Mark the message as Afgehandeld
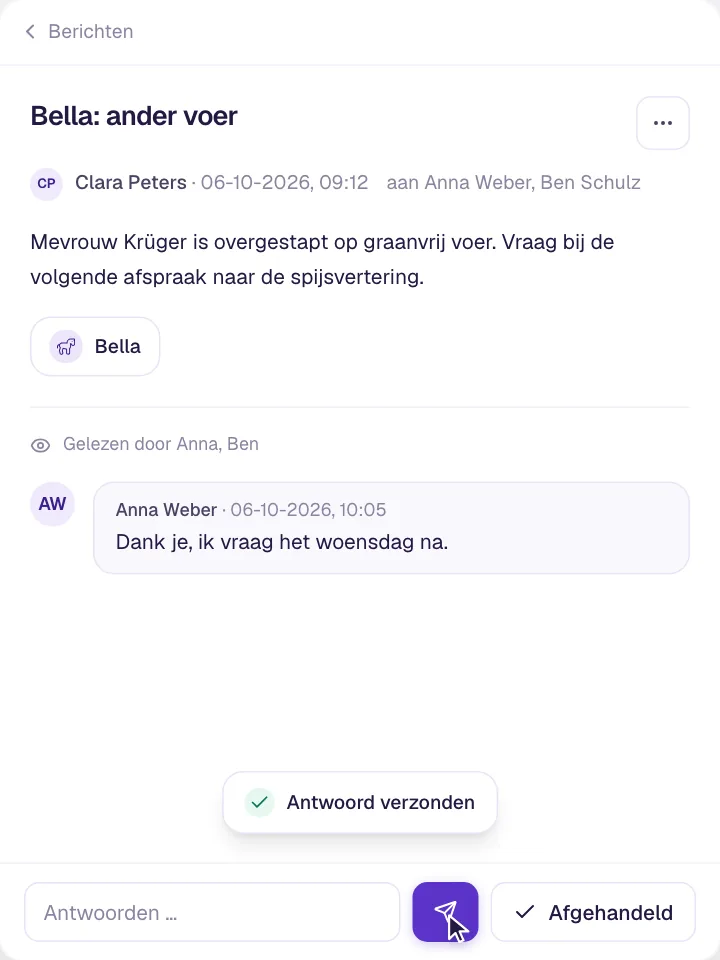Image resolution: width=720 pixels, height=960 pixels. point(593,912)
